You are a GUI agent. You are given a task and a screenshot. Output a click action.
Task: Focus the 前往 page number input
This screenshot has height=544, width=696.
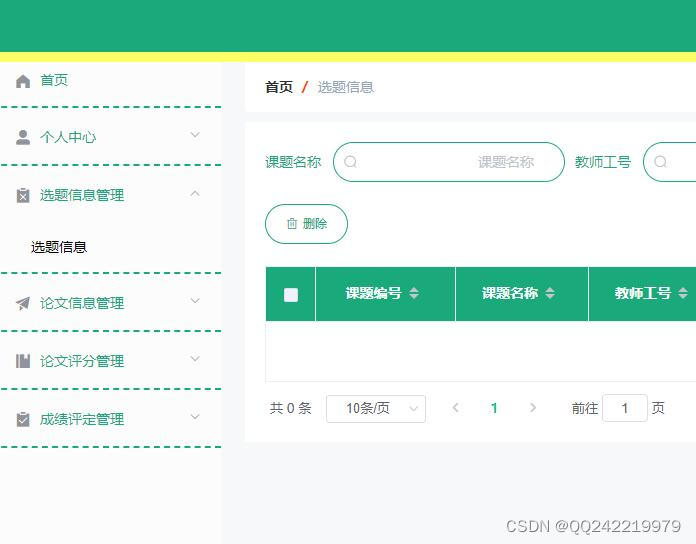pyautogui.click(x=625, y=408)
